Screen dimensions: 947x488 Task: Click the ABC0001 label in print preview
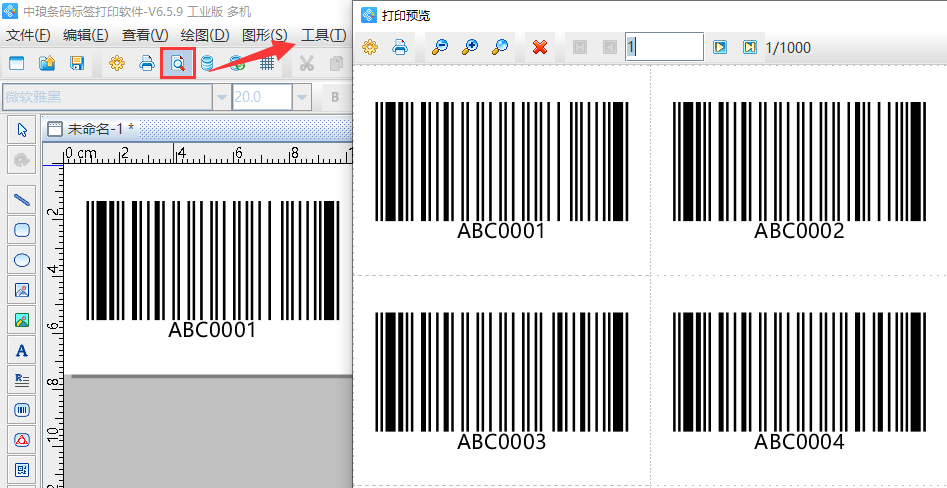(x=501, y=231)
